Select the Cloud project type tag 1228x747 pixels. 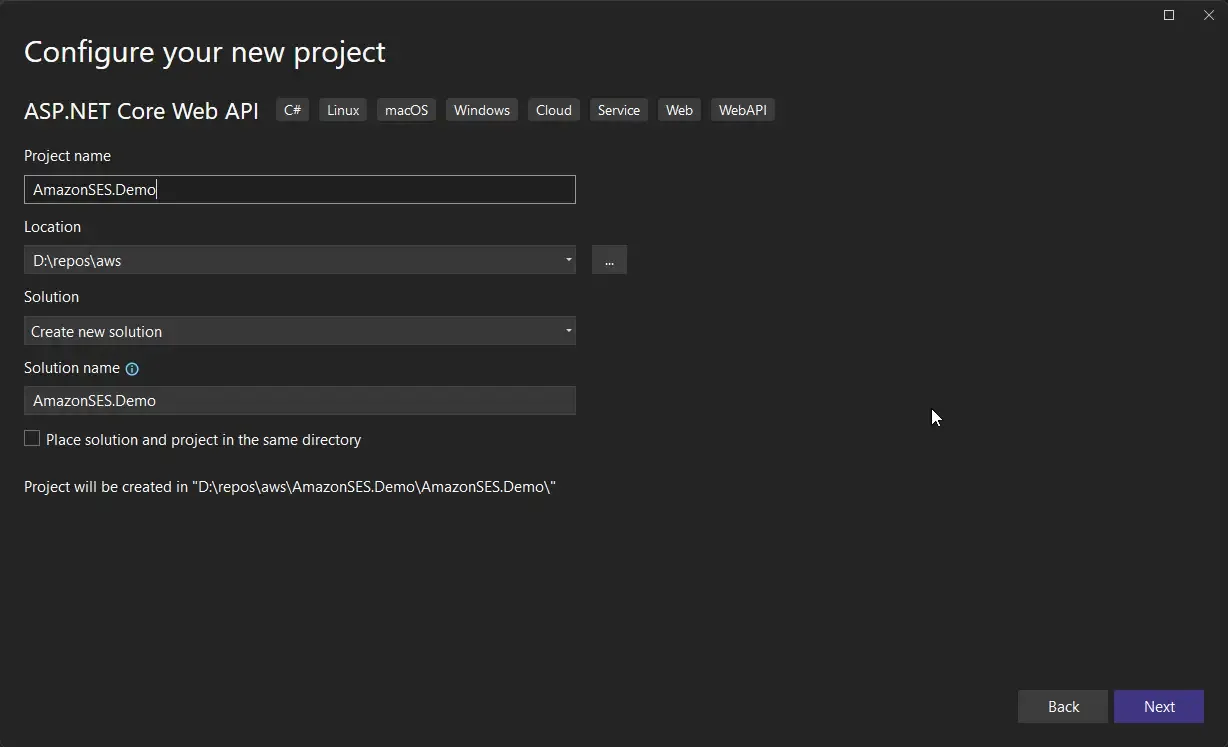click(x=553, y=110)
